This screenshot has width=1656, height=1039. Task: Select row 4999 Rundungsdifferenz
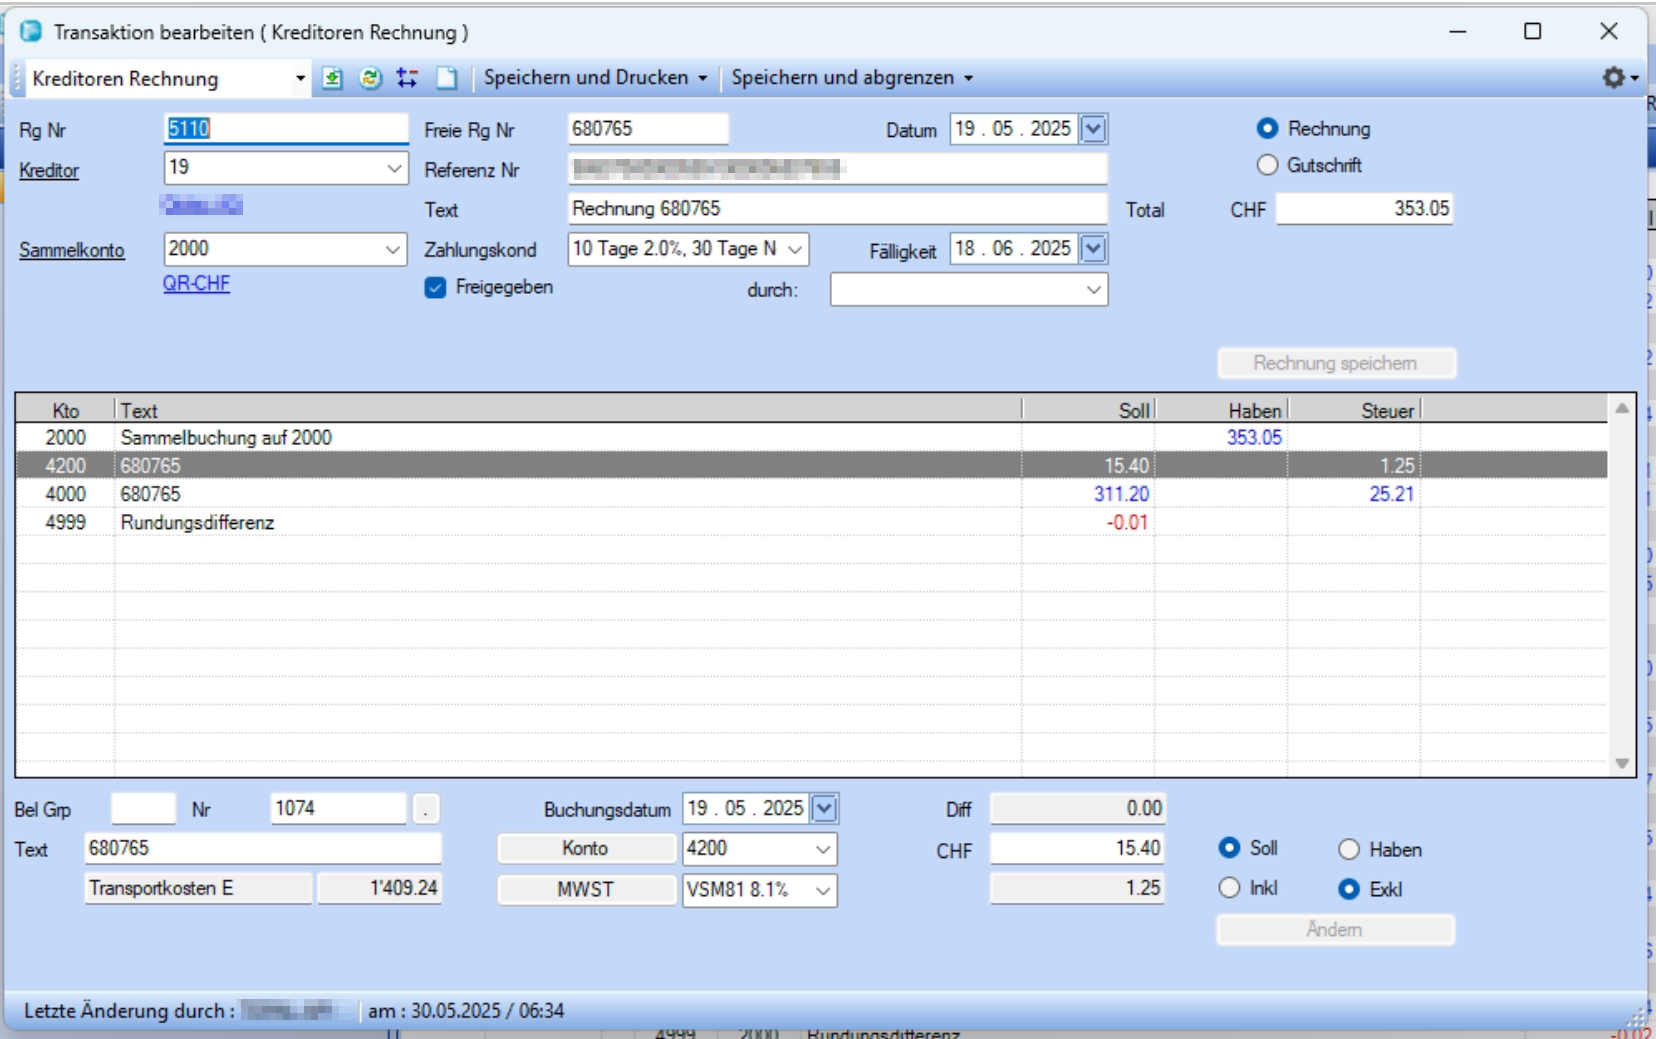[811, 522]
